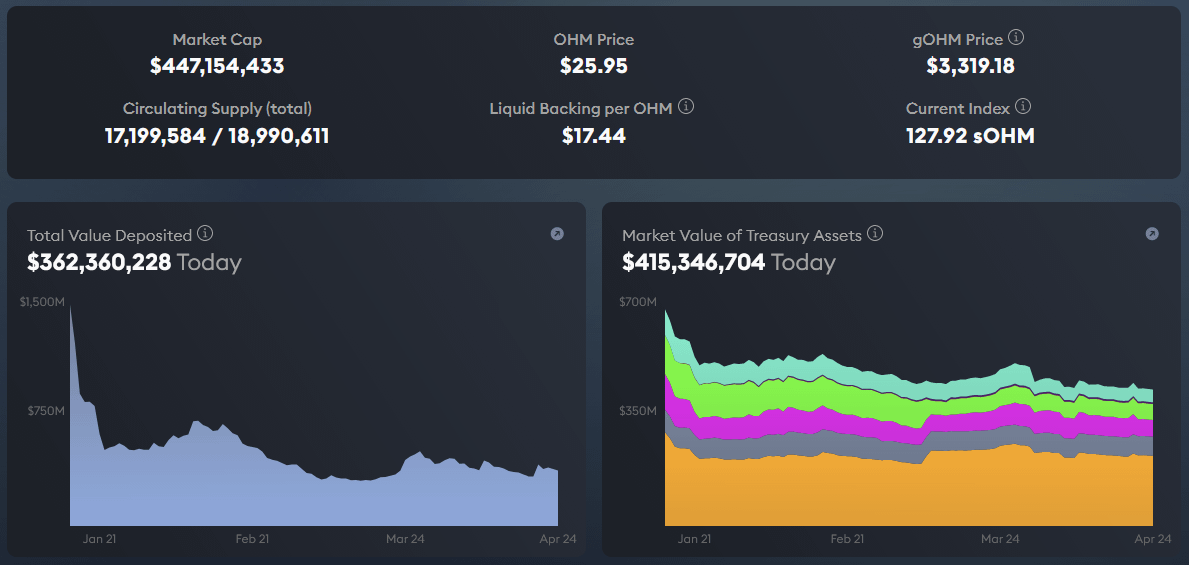The width and height of the screenshot is (1189, 565).
Task: Click the orange band in the treasury chart
Action: 900,490
